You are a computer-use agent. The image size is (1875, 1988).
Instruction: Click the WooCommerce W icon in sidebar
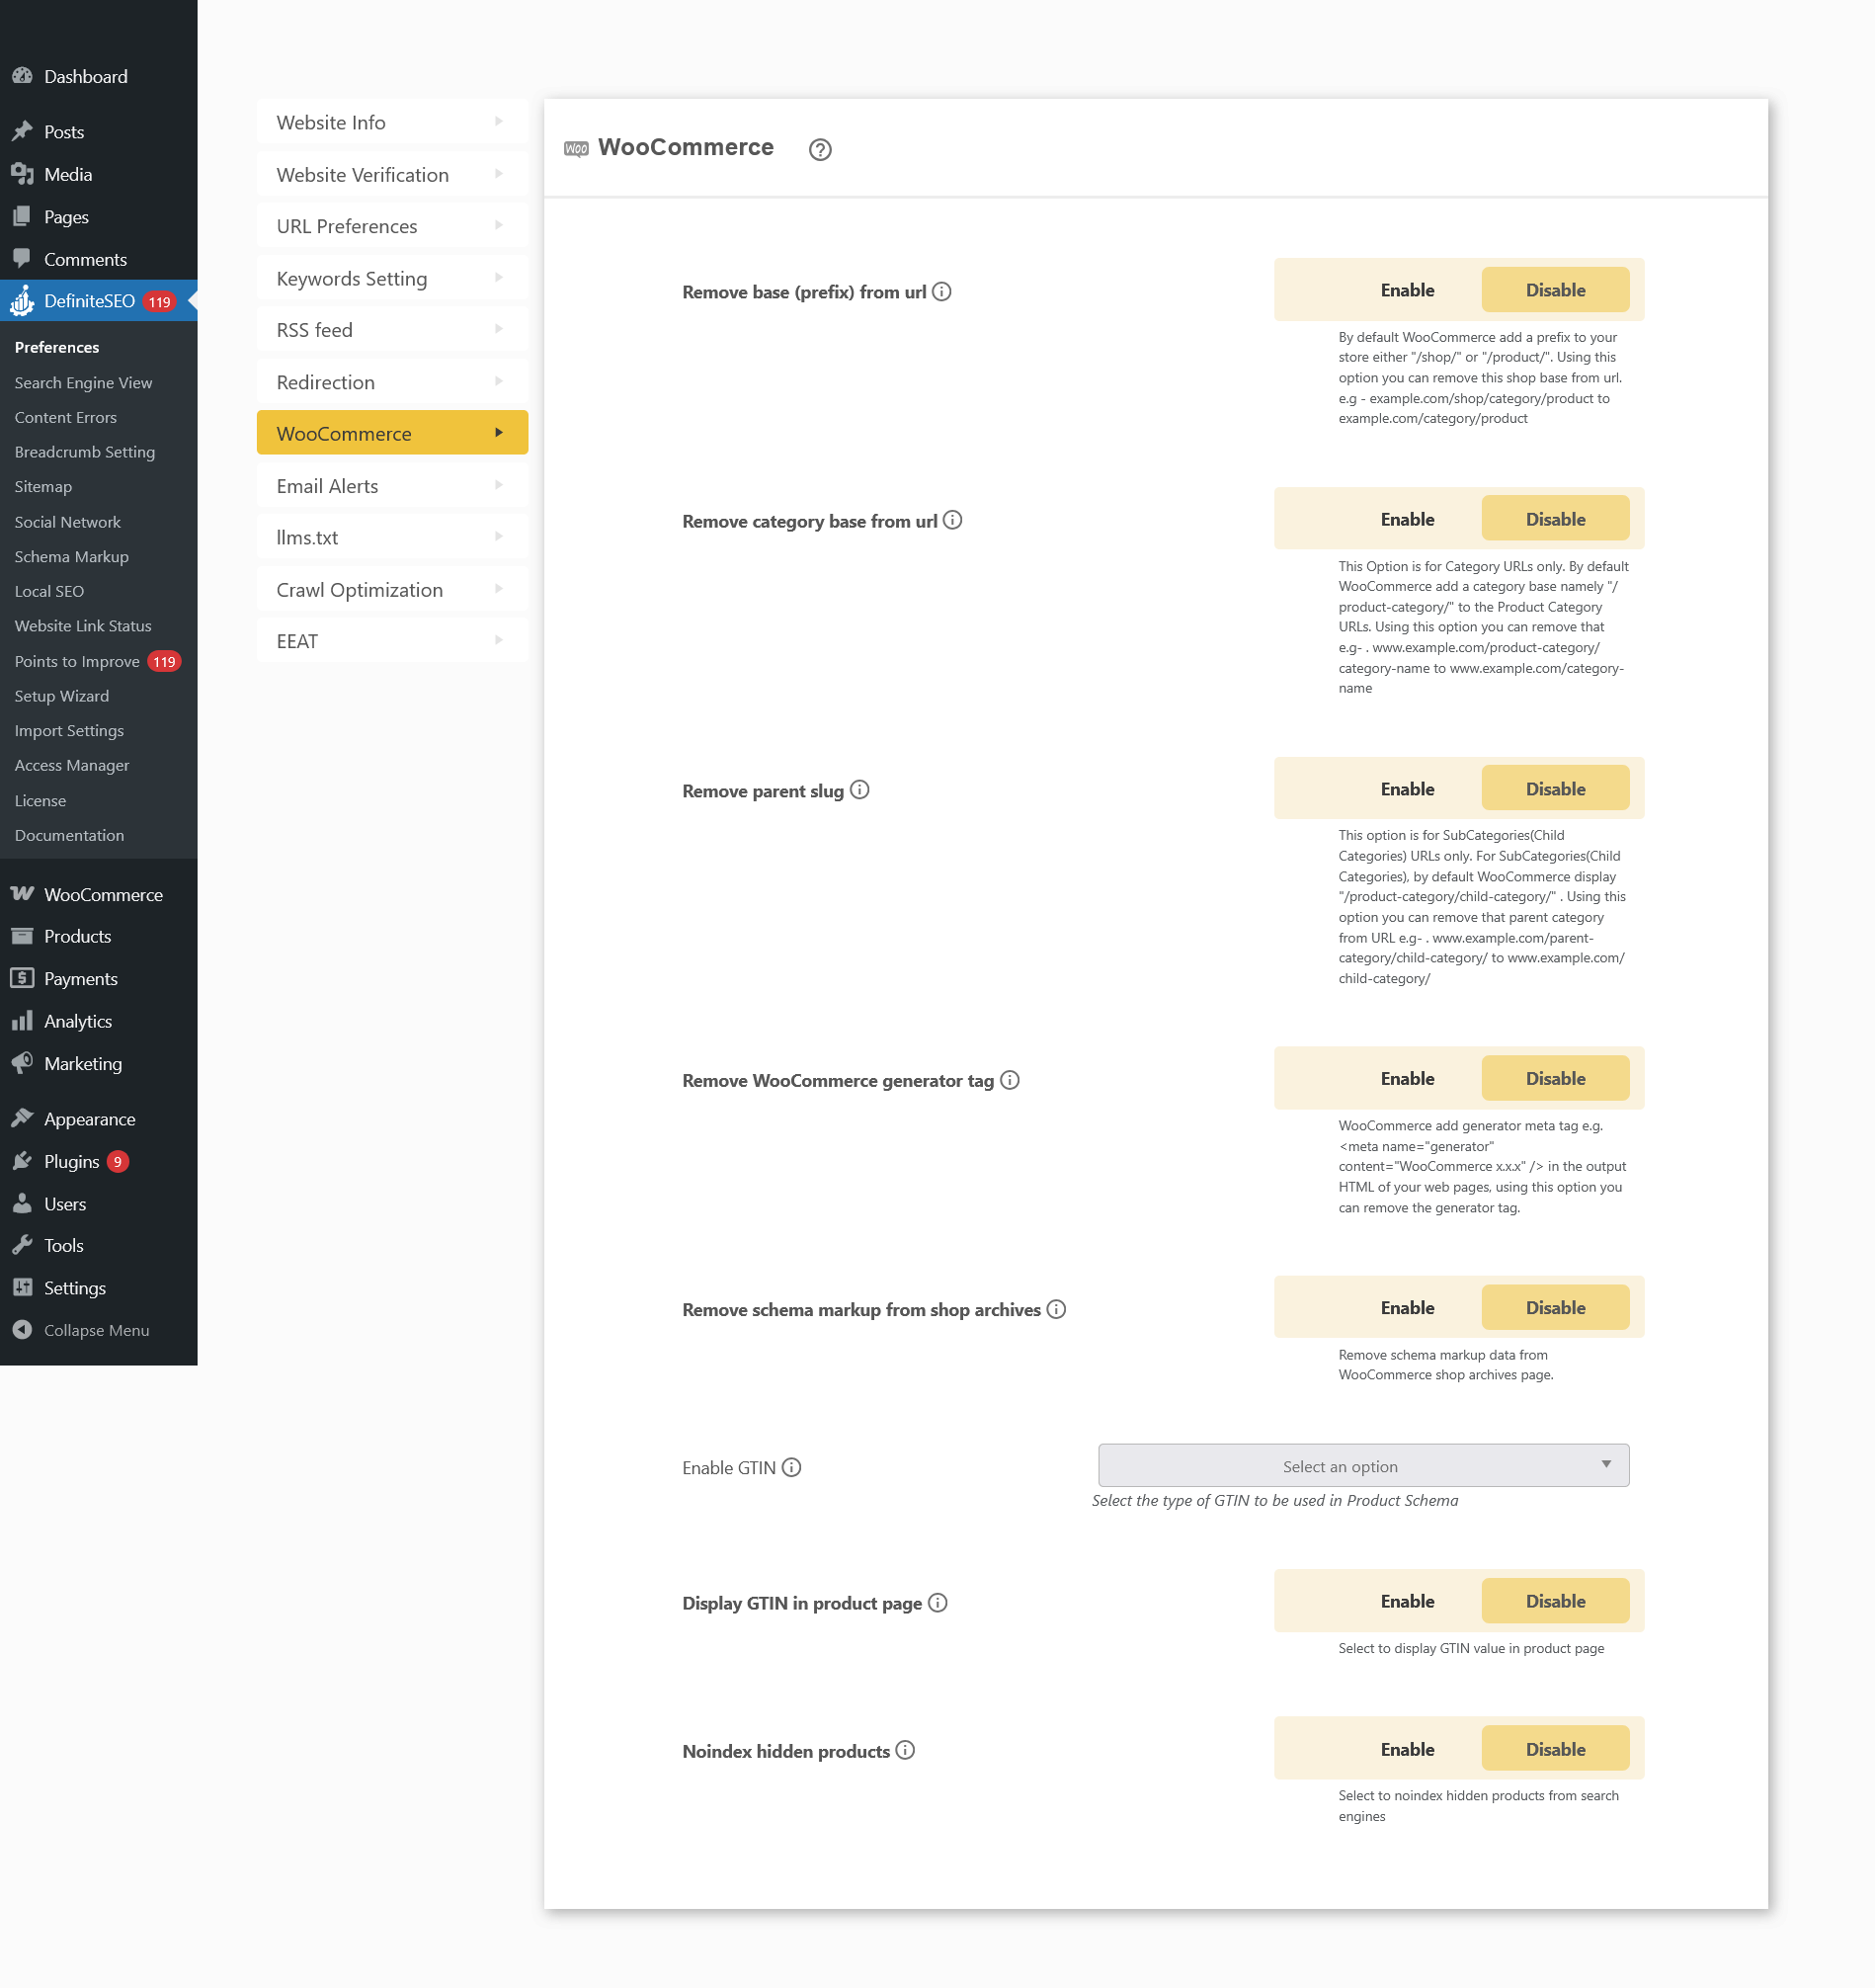click(x=22, y=893)
